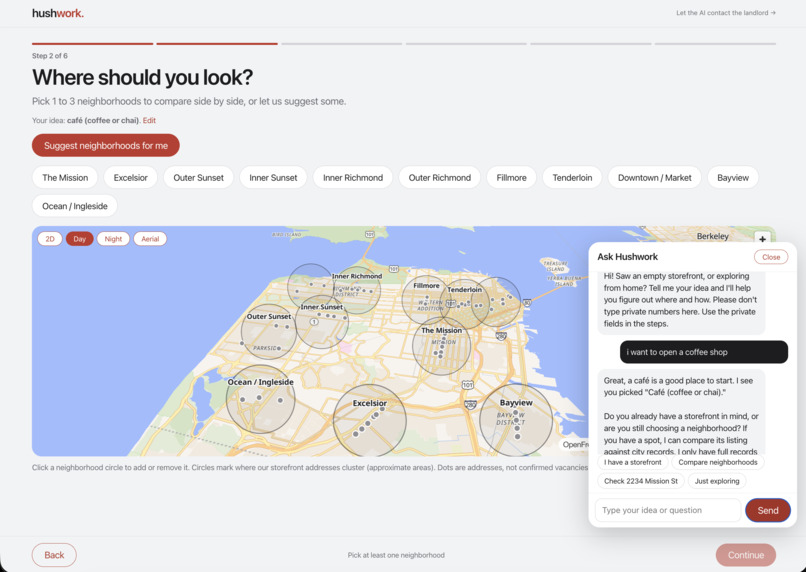Image resolution: width=806 pixels, height=572 pixels.
Task: Choose I have a storefront quick reply
Action: click(x=633, y=462)
